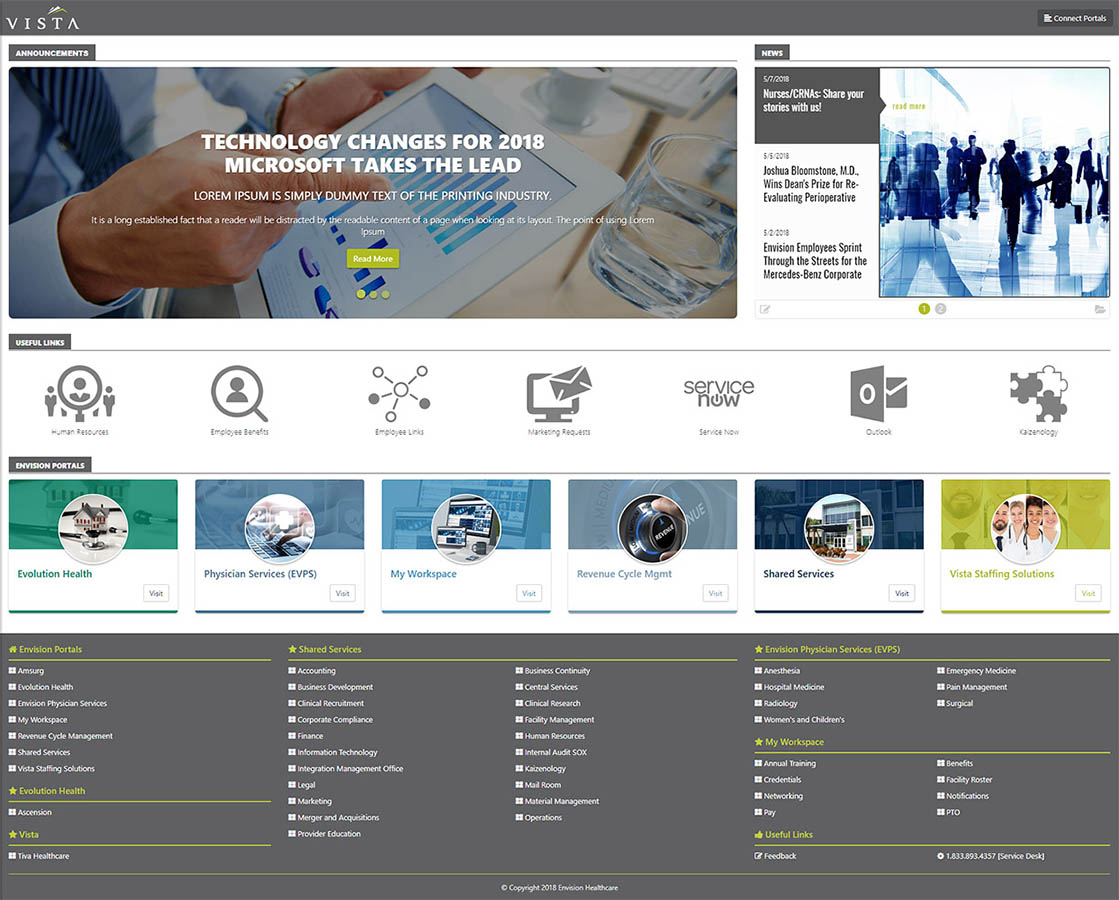
Task: Open the Anesthesia footer link
Action: (x=781, y=671)
